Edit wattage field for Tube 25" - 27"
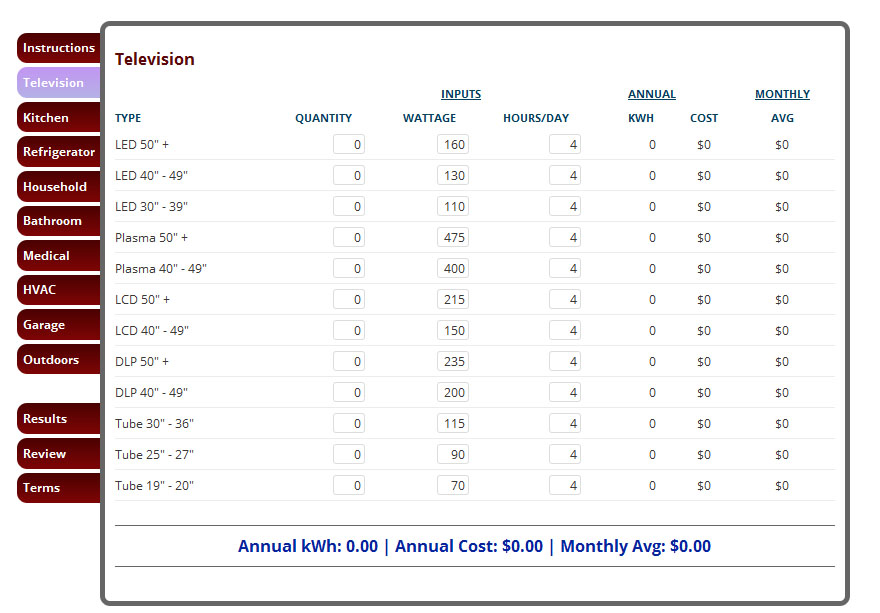Image resolution: width=880 pixels, height=613 pixels. pyautogui.click(x=453, y=455)
